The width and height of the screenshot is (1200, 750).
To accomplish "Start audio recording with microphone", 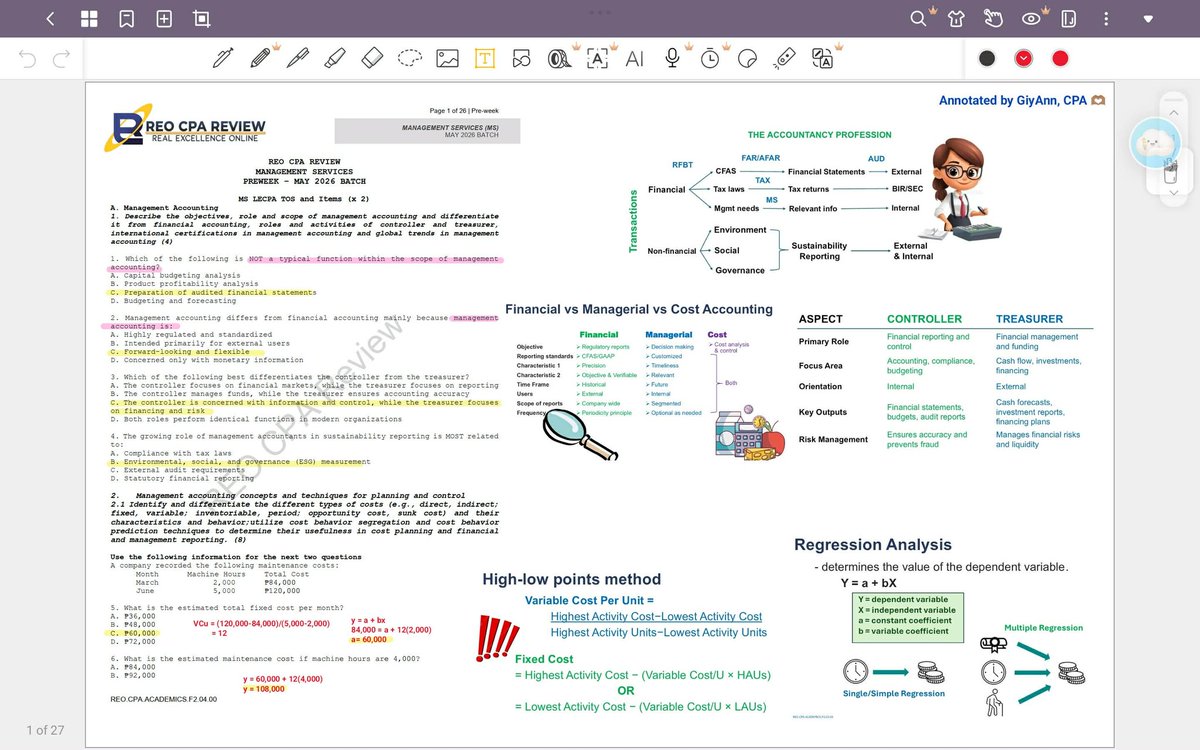I will (672, 58).
